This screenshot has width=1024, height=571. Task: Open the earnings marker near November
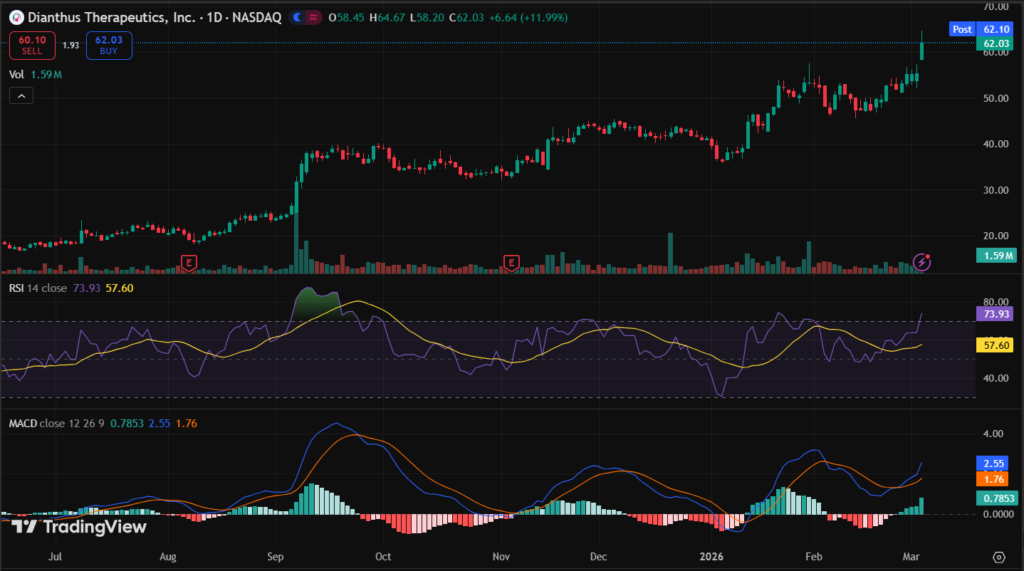(512, 262)
